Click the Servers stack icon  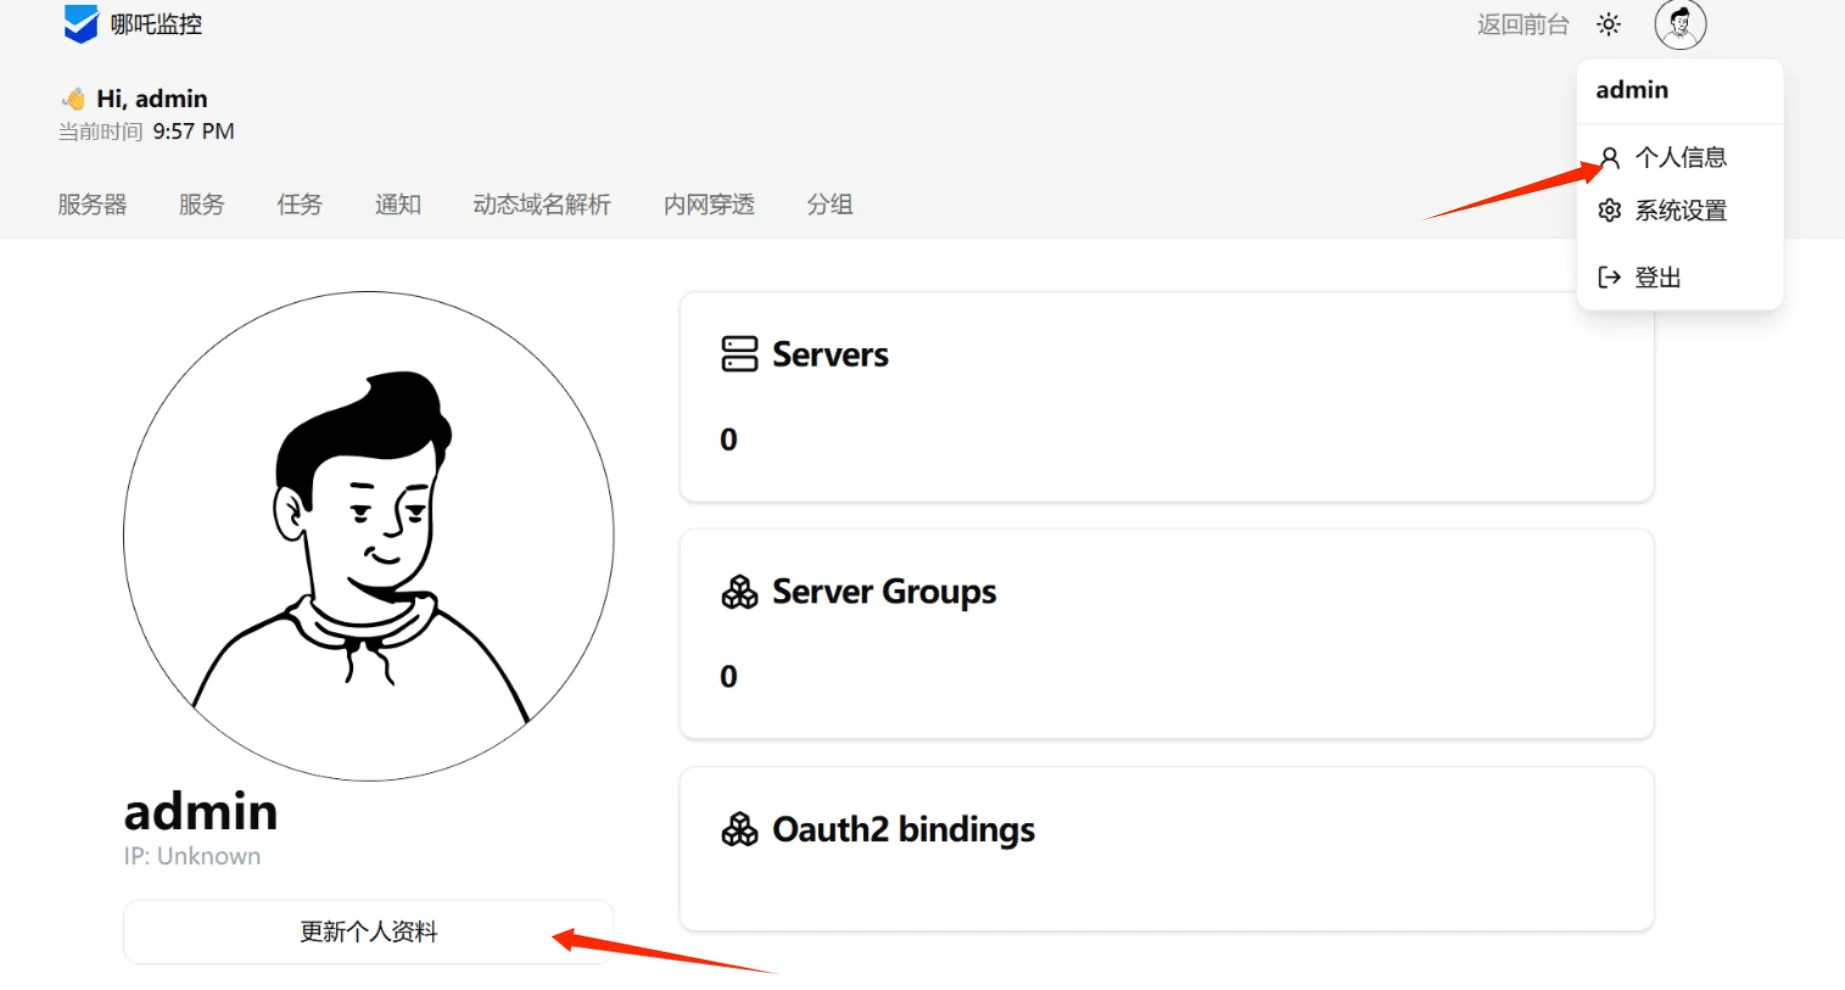point(739,354)
